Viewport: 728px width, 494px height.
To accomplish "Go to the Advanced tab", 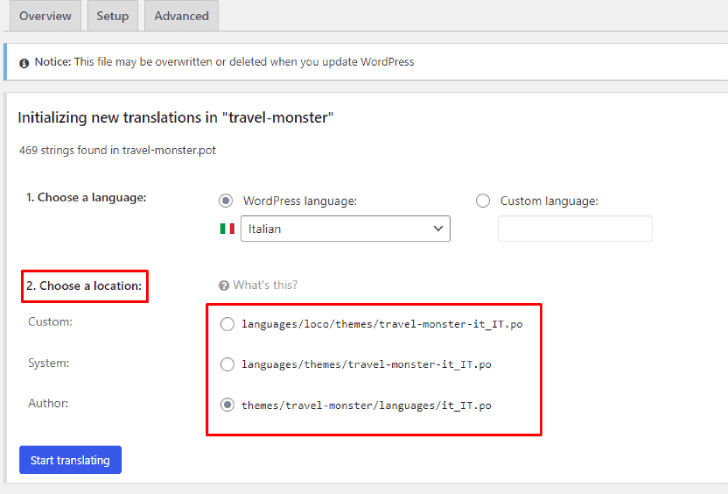I will (x=182, y=16).
